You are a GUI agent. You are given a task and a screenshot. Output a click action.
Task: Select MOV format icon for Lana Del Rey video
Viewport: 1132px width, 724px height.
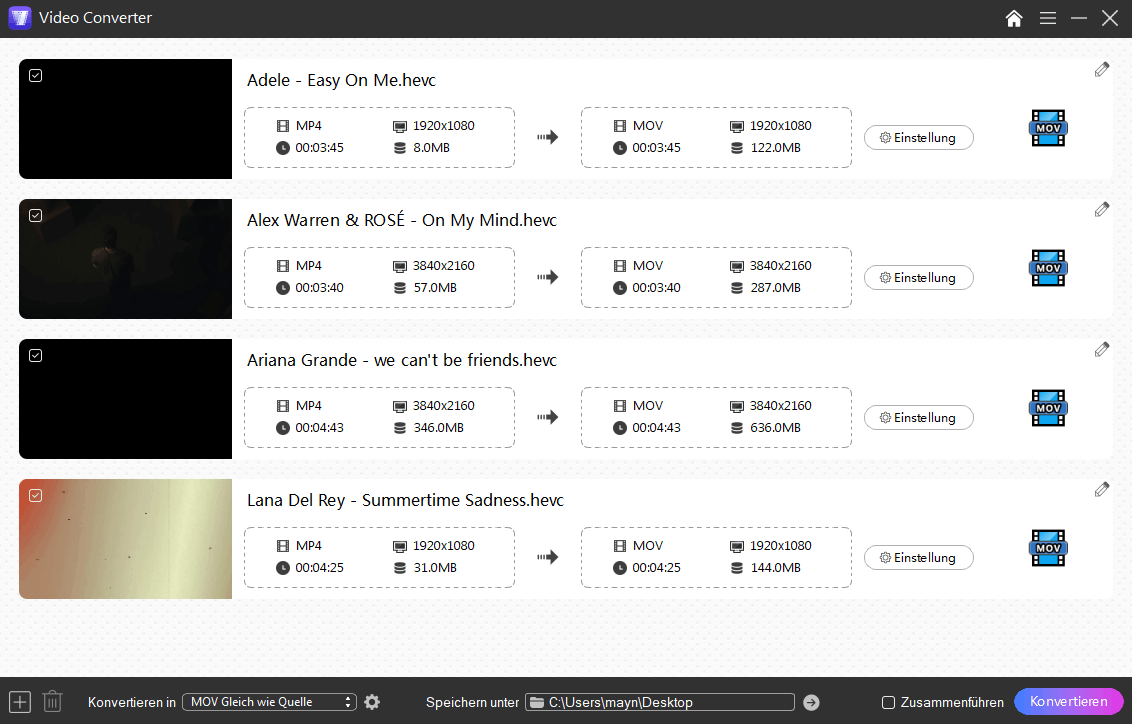click(x=1048, y=548)
